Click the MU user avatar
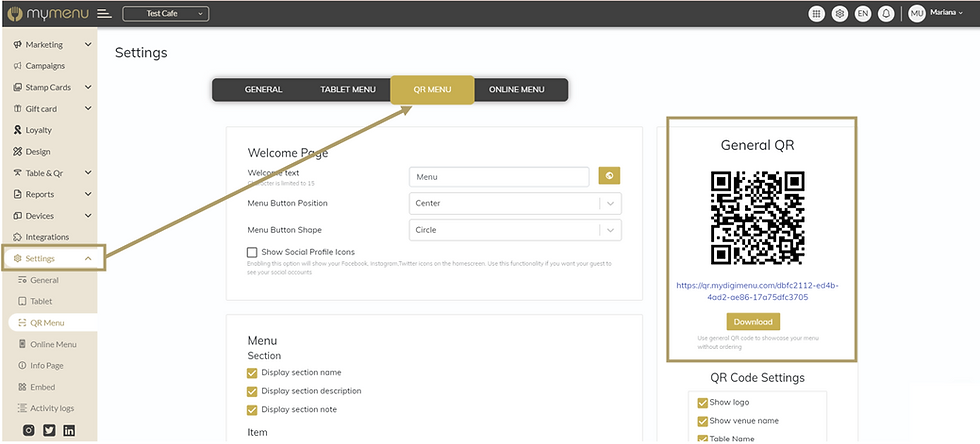980x444 pixels. [917, 13]
